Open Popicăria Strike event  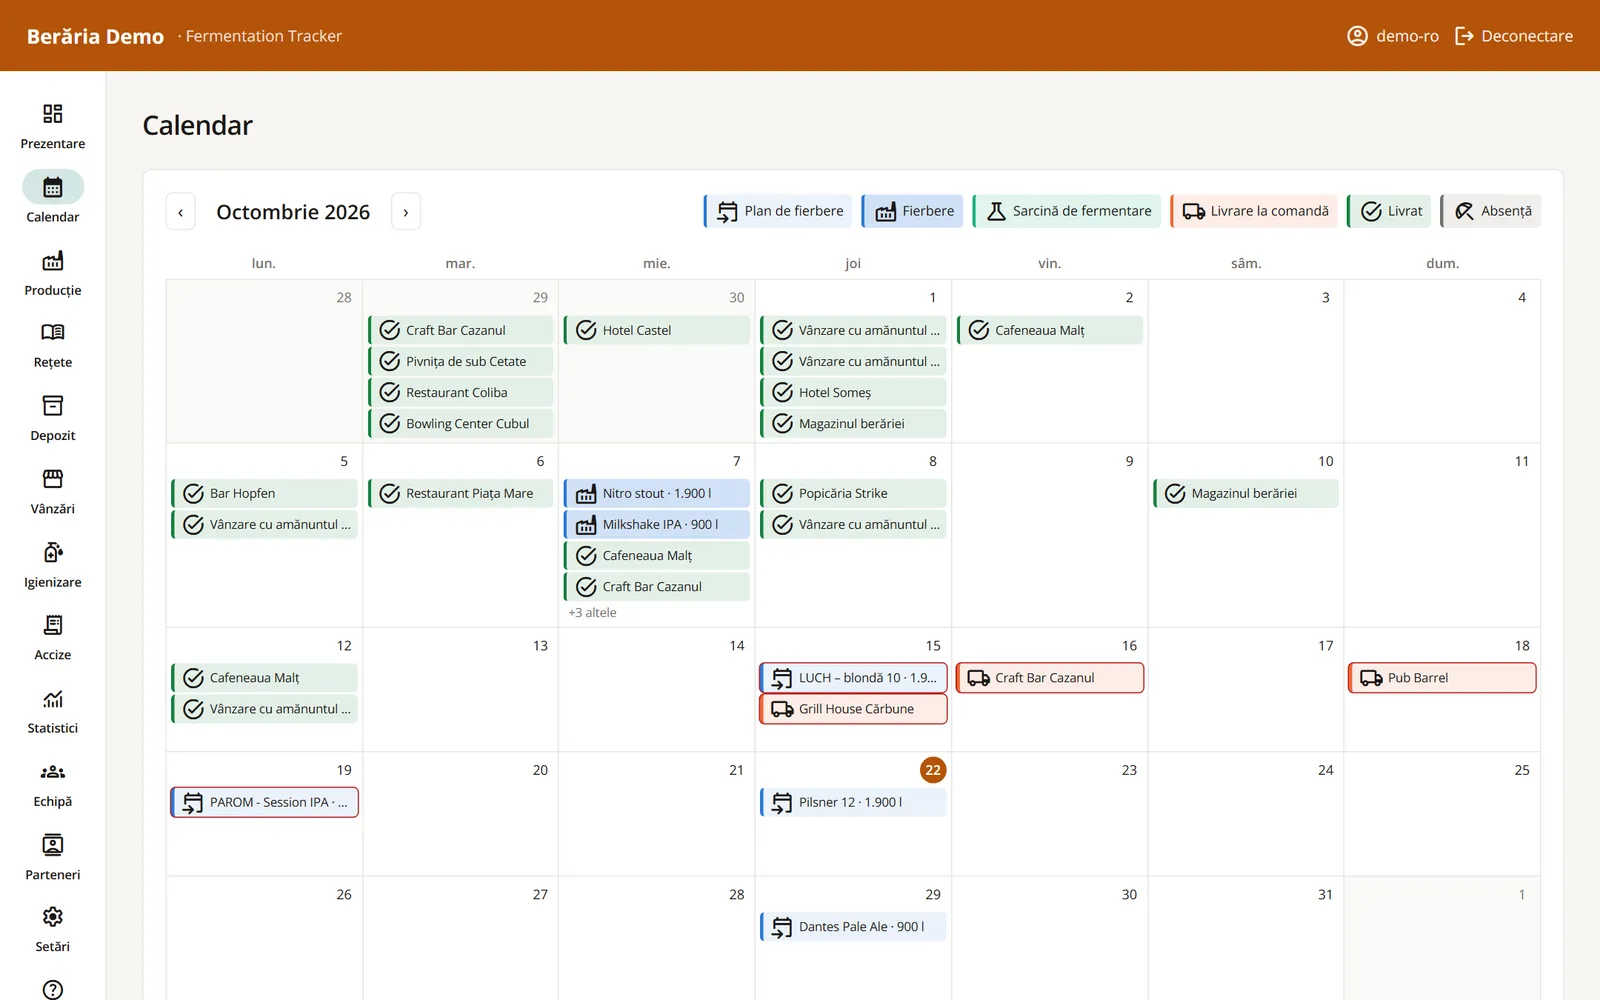pyautogui.click(x=853, y=493)
